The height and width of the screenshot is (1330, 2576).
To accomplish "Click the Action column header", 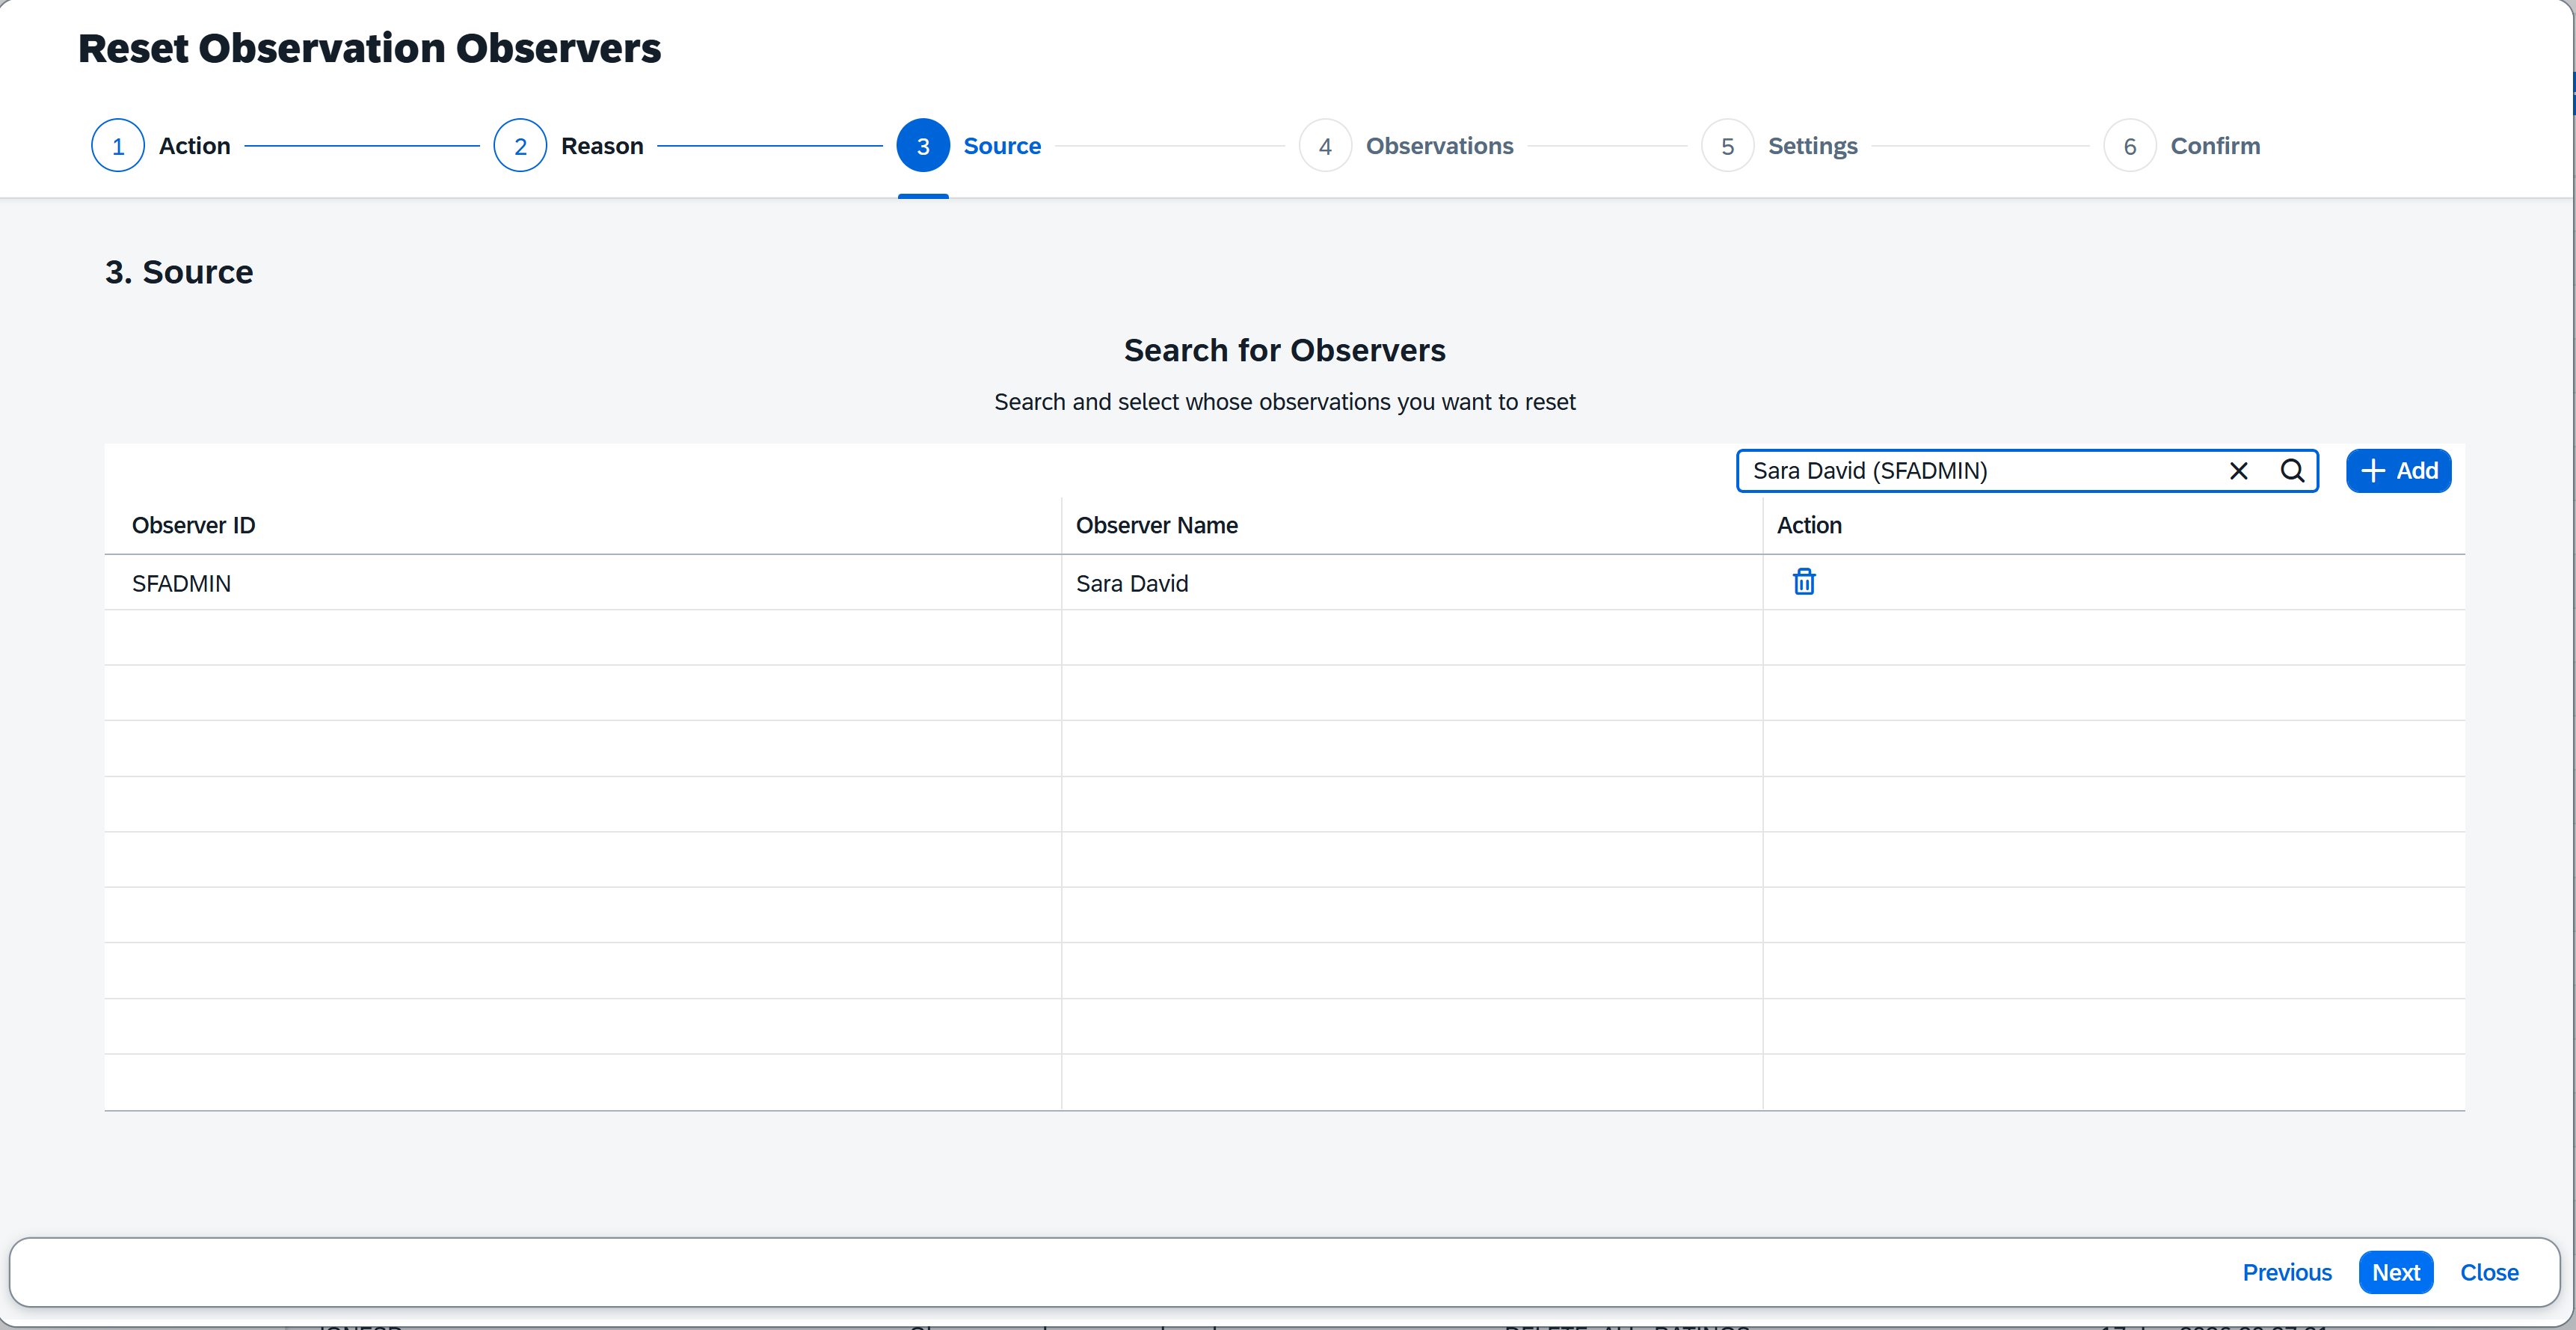I will pyautogui.click(x=1808, y=525).
